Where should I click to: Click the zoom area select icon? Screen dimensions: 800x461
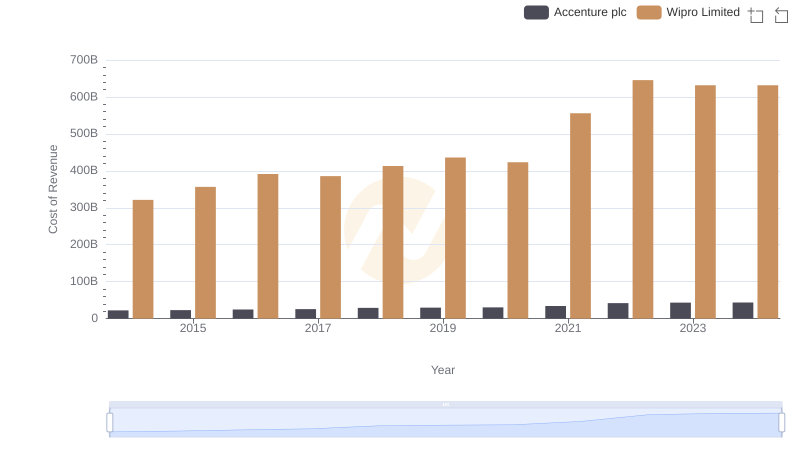(x=756, y=15)
